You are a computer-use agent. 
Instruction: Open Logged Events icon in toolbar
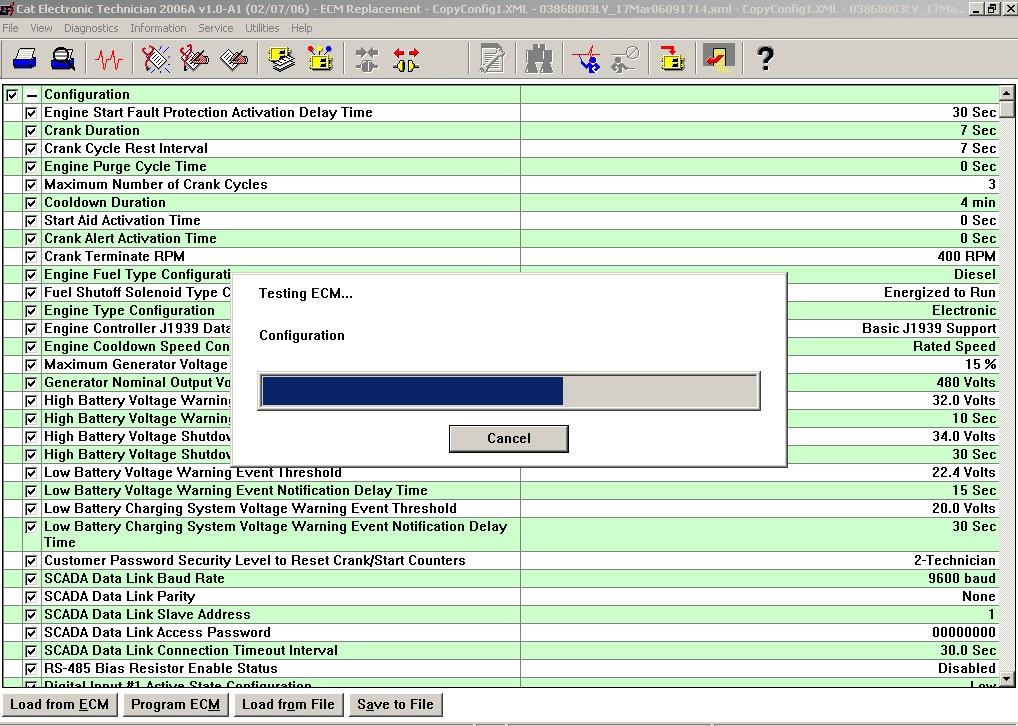[234, 59]
